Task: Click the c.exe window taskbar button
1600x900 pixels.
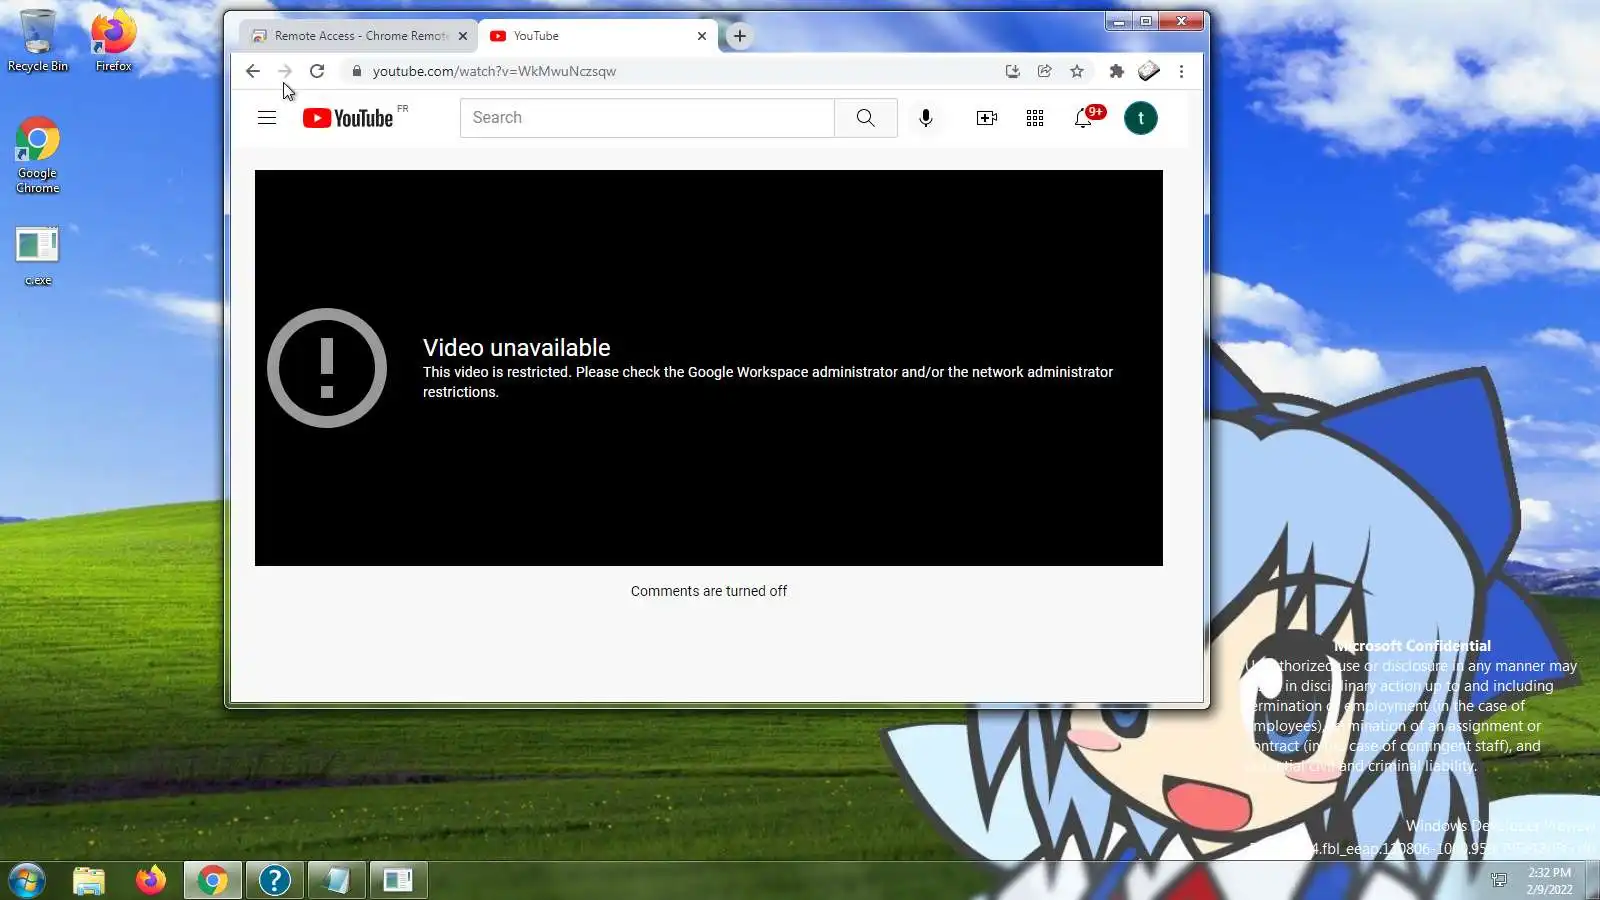Action: [x=398, y=881]
